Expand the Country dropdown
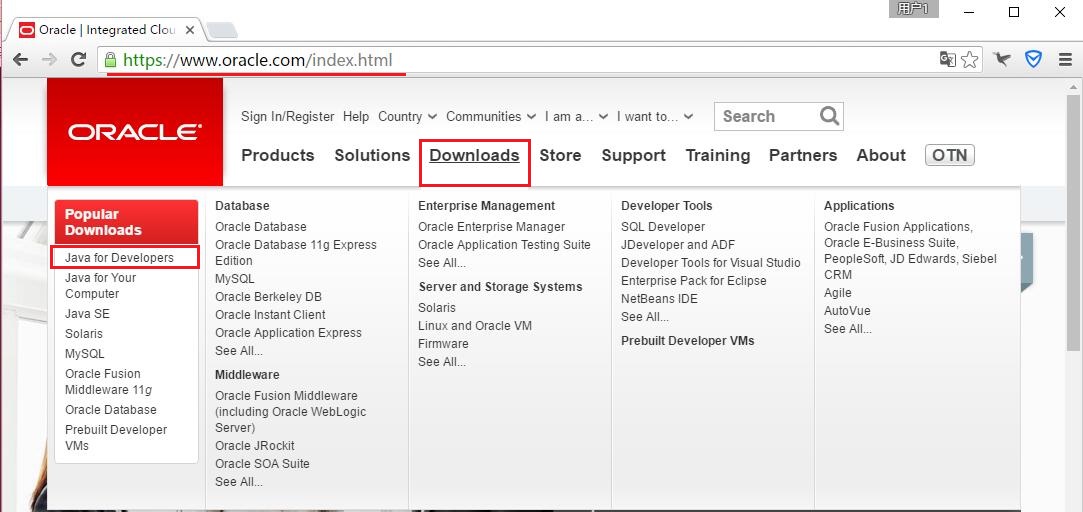The height and width of the screenshot is (512, 1083). pyautogui.click(x=408, y=117)
